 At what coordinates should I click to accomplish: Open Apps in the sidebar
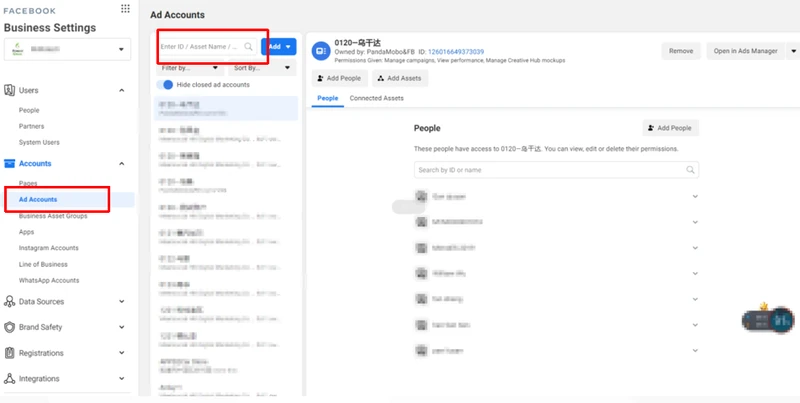click(27, 232)
